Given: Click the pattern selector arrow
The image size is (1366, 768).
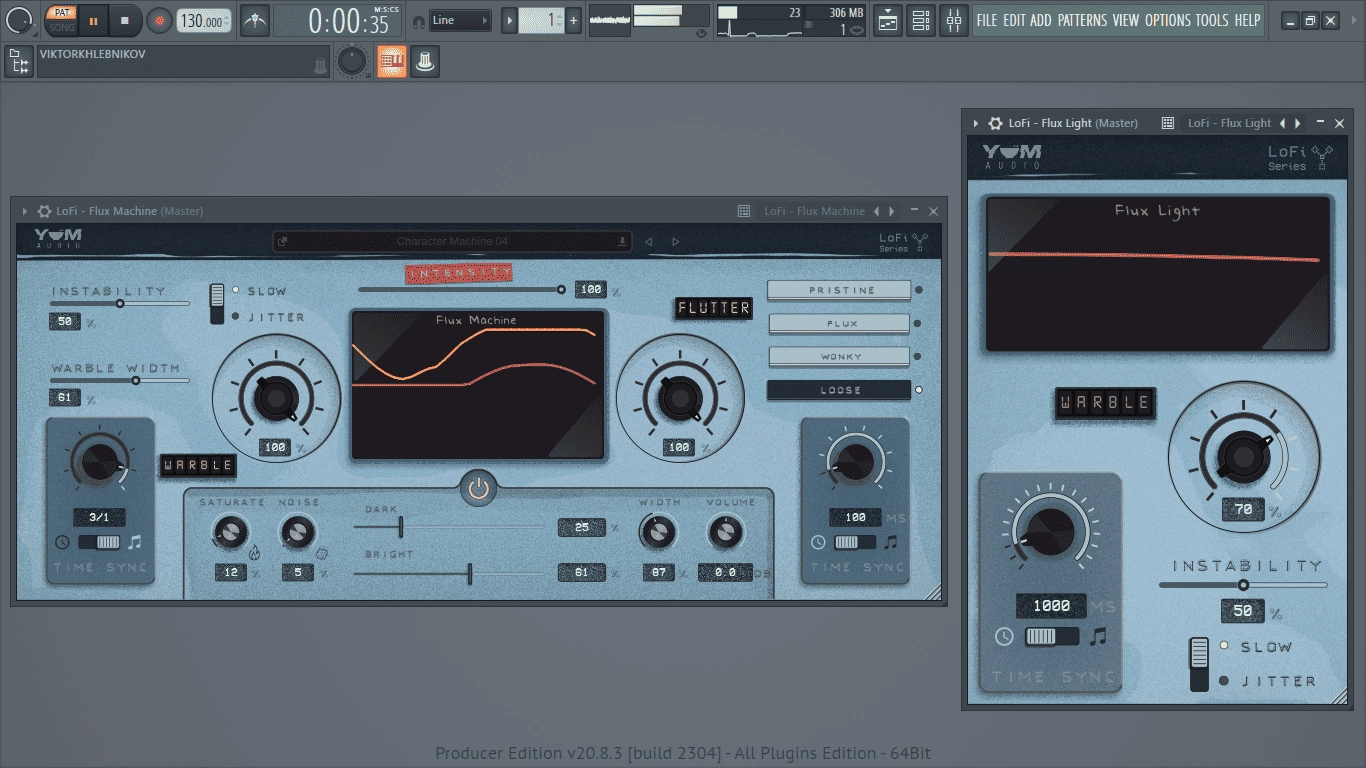Looking at the screenshot, I should (509, 20).
